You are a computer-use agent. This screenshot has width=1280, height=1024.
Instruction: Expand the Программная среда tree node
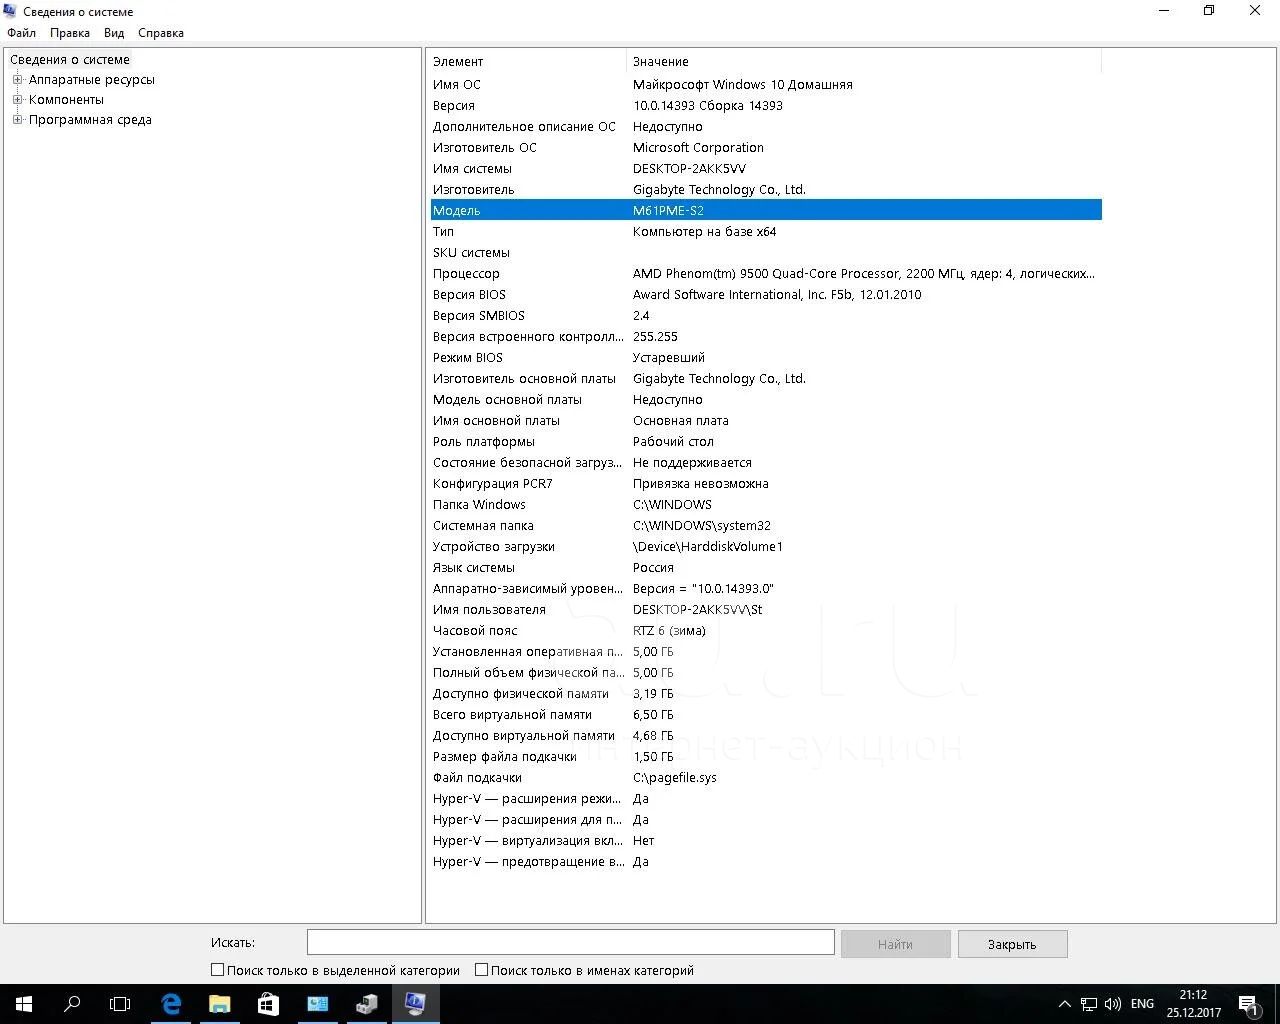point(17,120)
